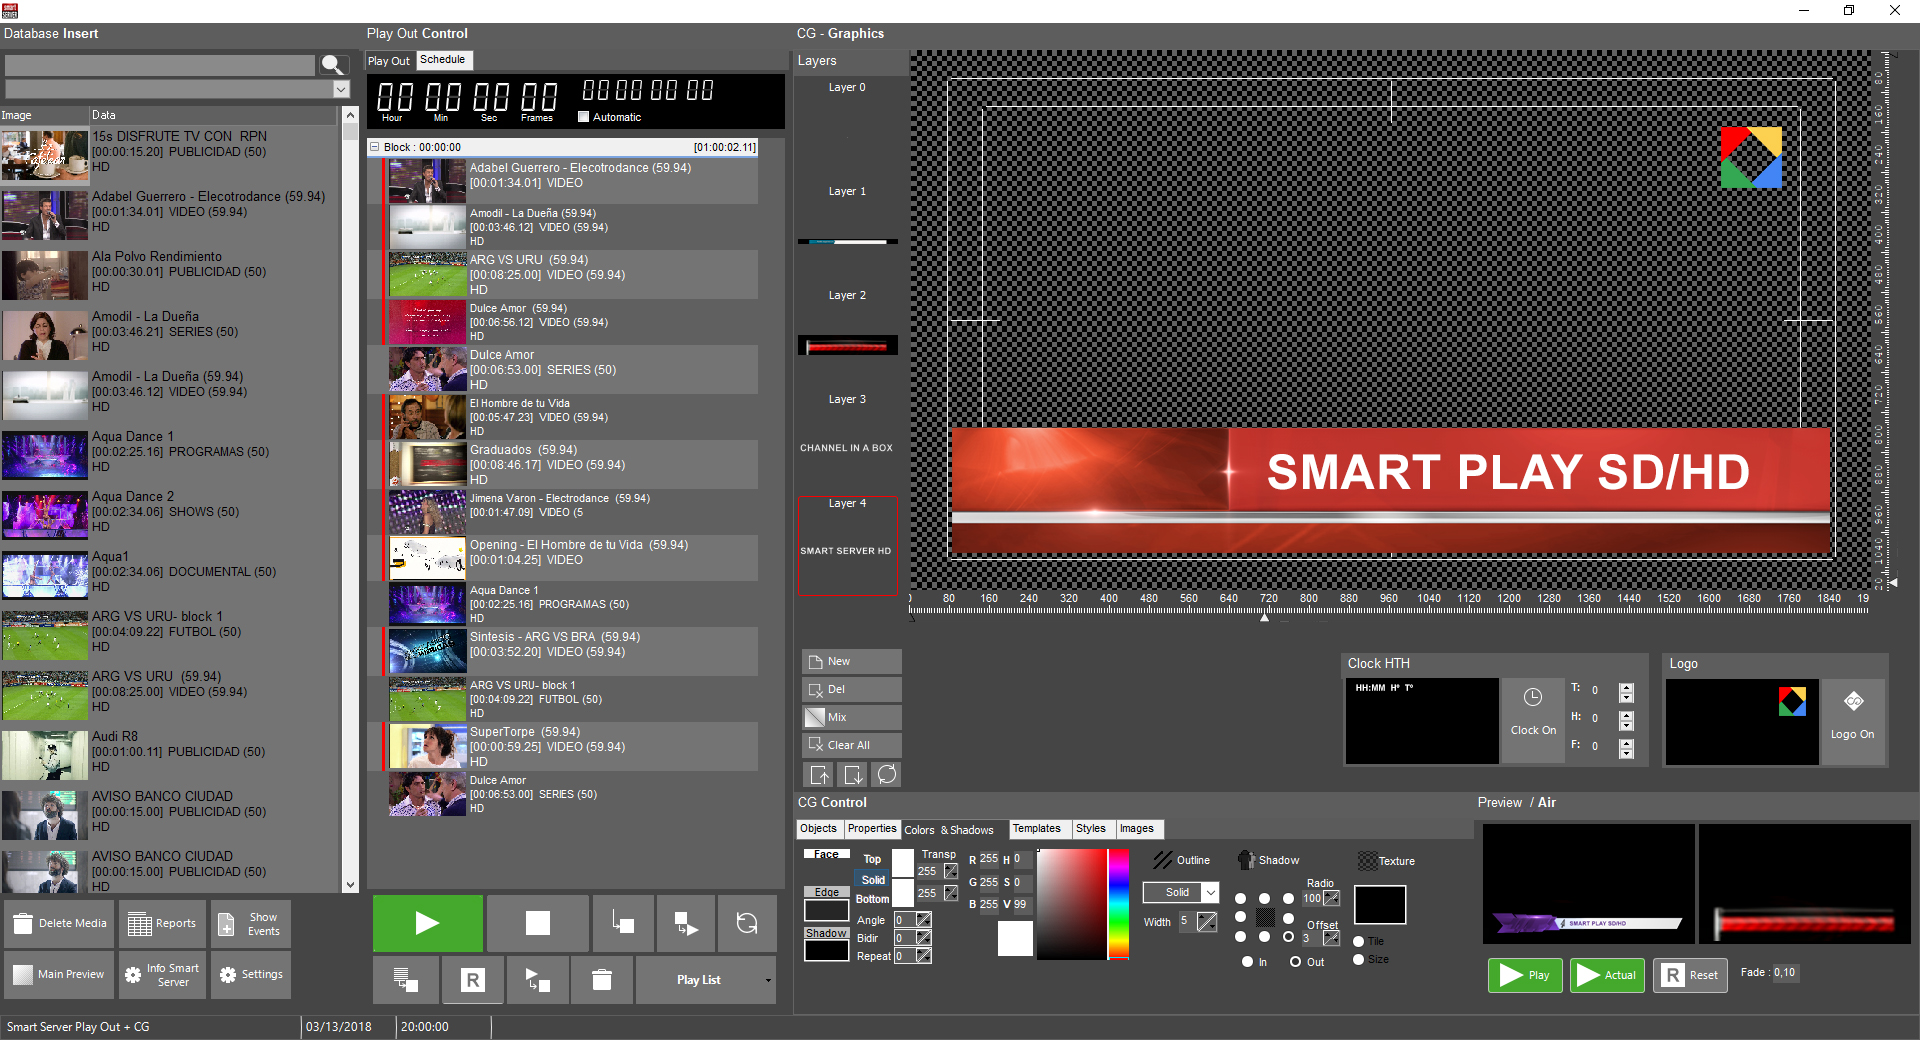Open Info Smart Server
The width and height of the screenshot is (1920, 1040).
tap(162, 974)
